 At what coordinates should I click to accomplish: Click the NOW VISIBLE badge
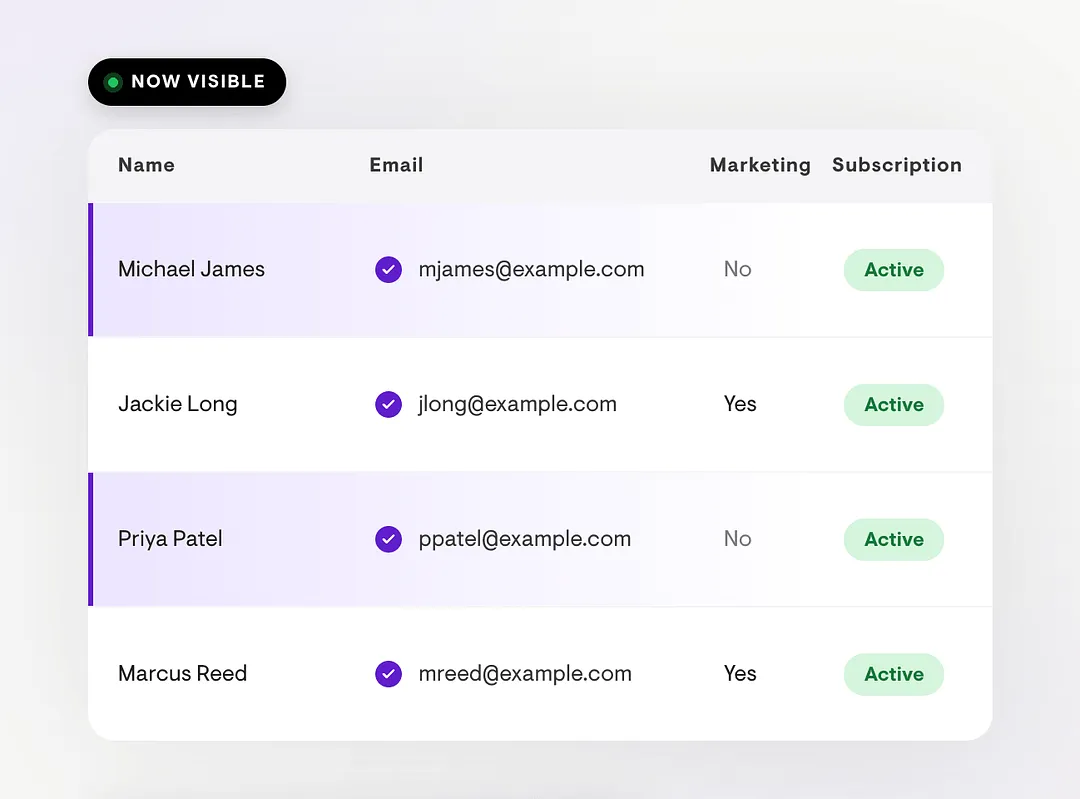[187, 82]
